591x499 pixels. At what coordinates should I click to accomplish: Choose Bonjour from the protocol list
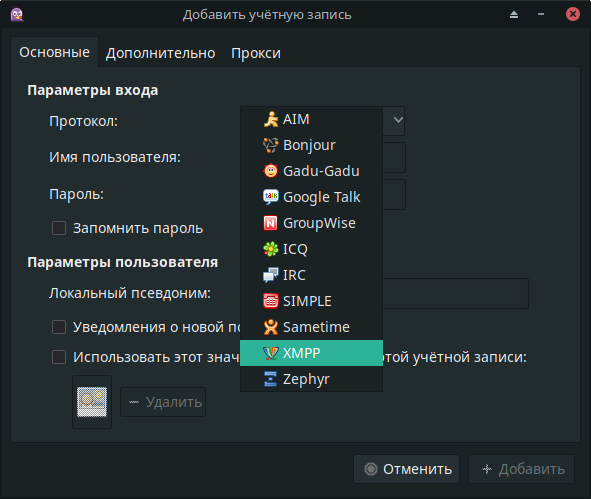click(311, 145)
